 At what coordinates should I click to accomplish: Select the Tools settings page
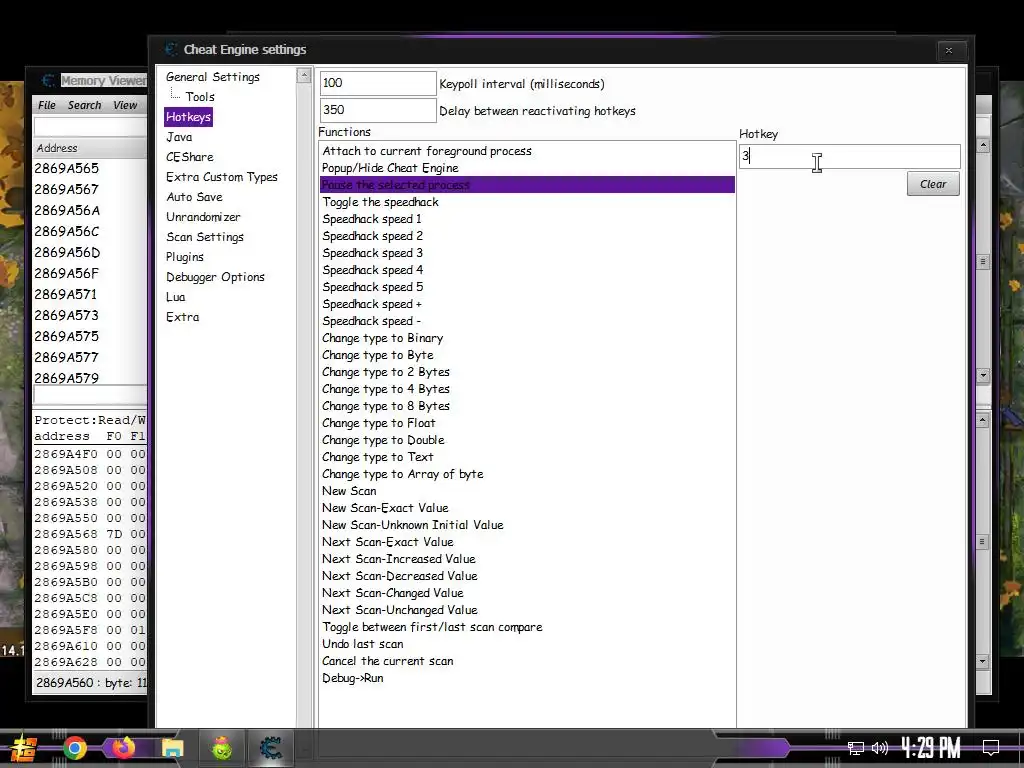click(x=200, y=97)
